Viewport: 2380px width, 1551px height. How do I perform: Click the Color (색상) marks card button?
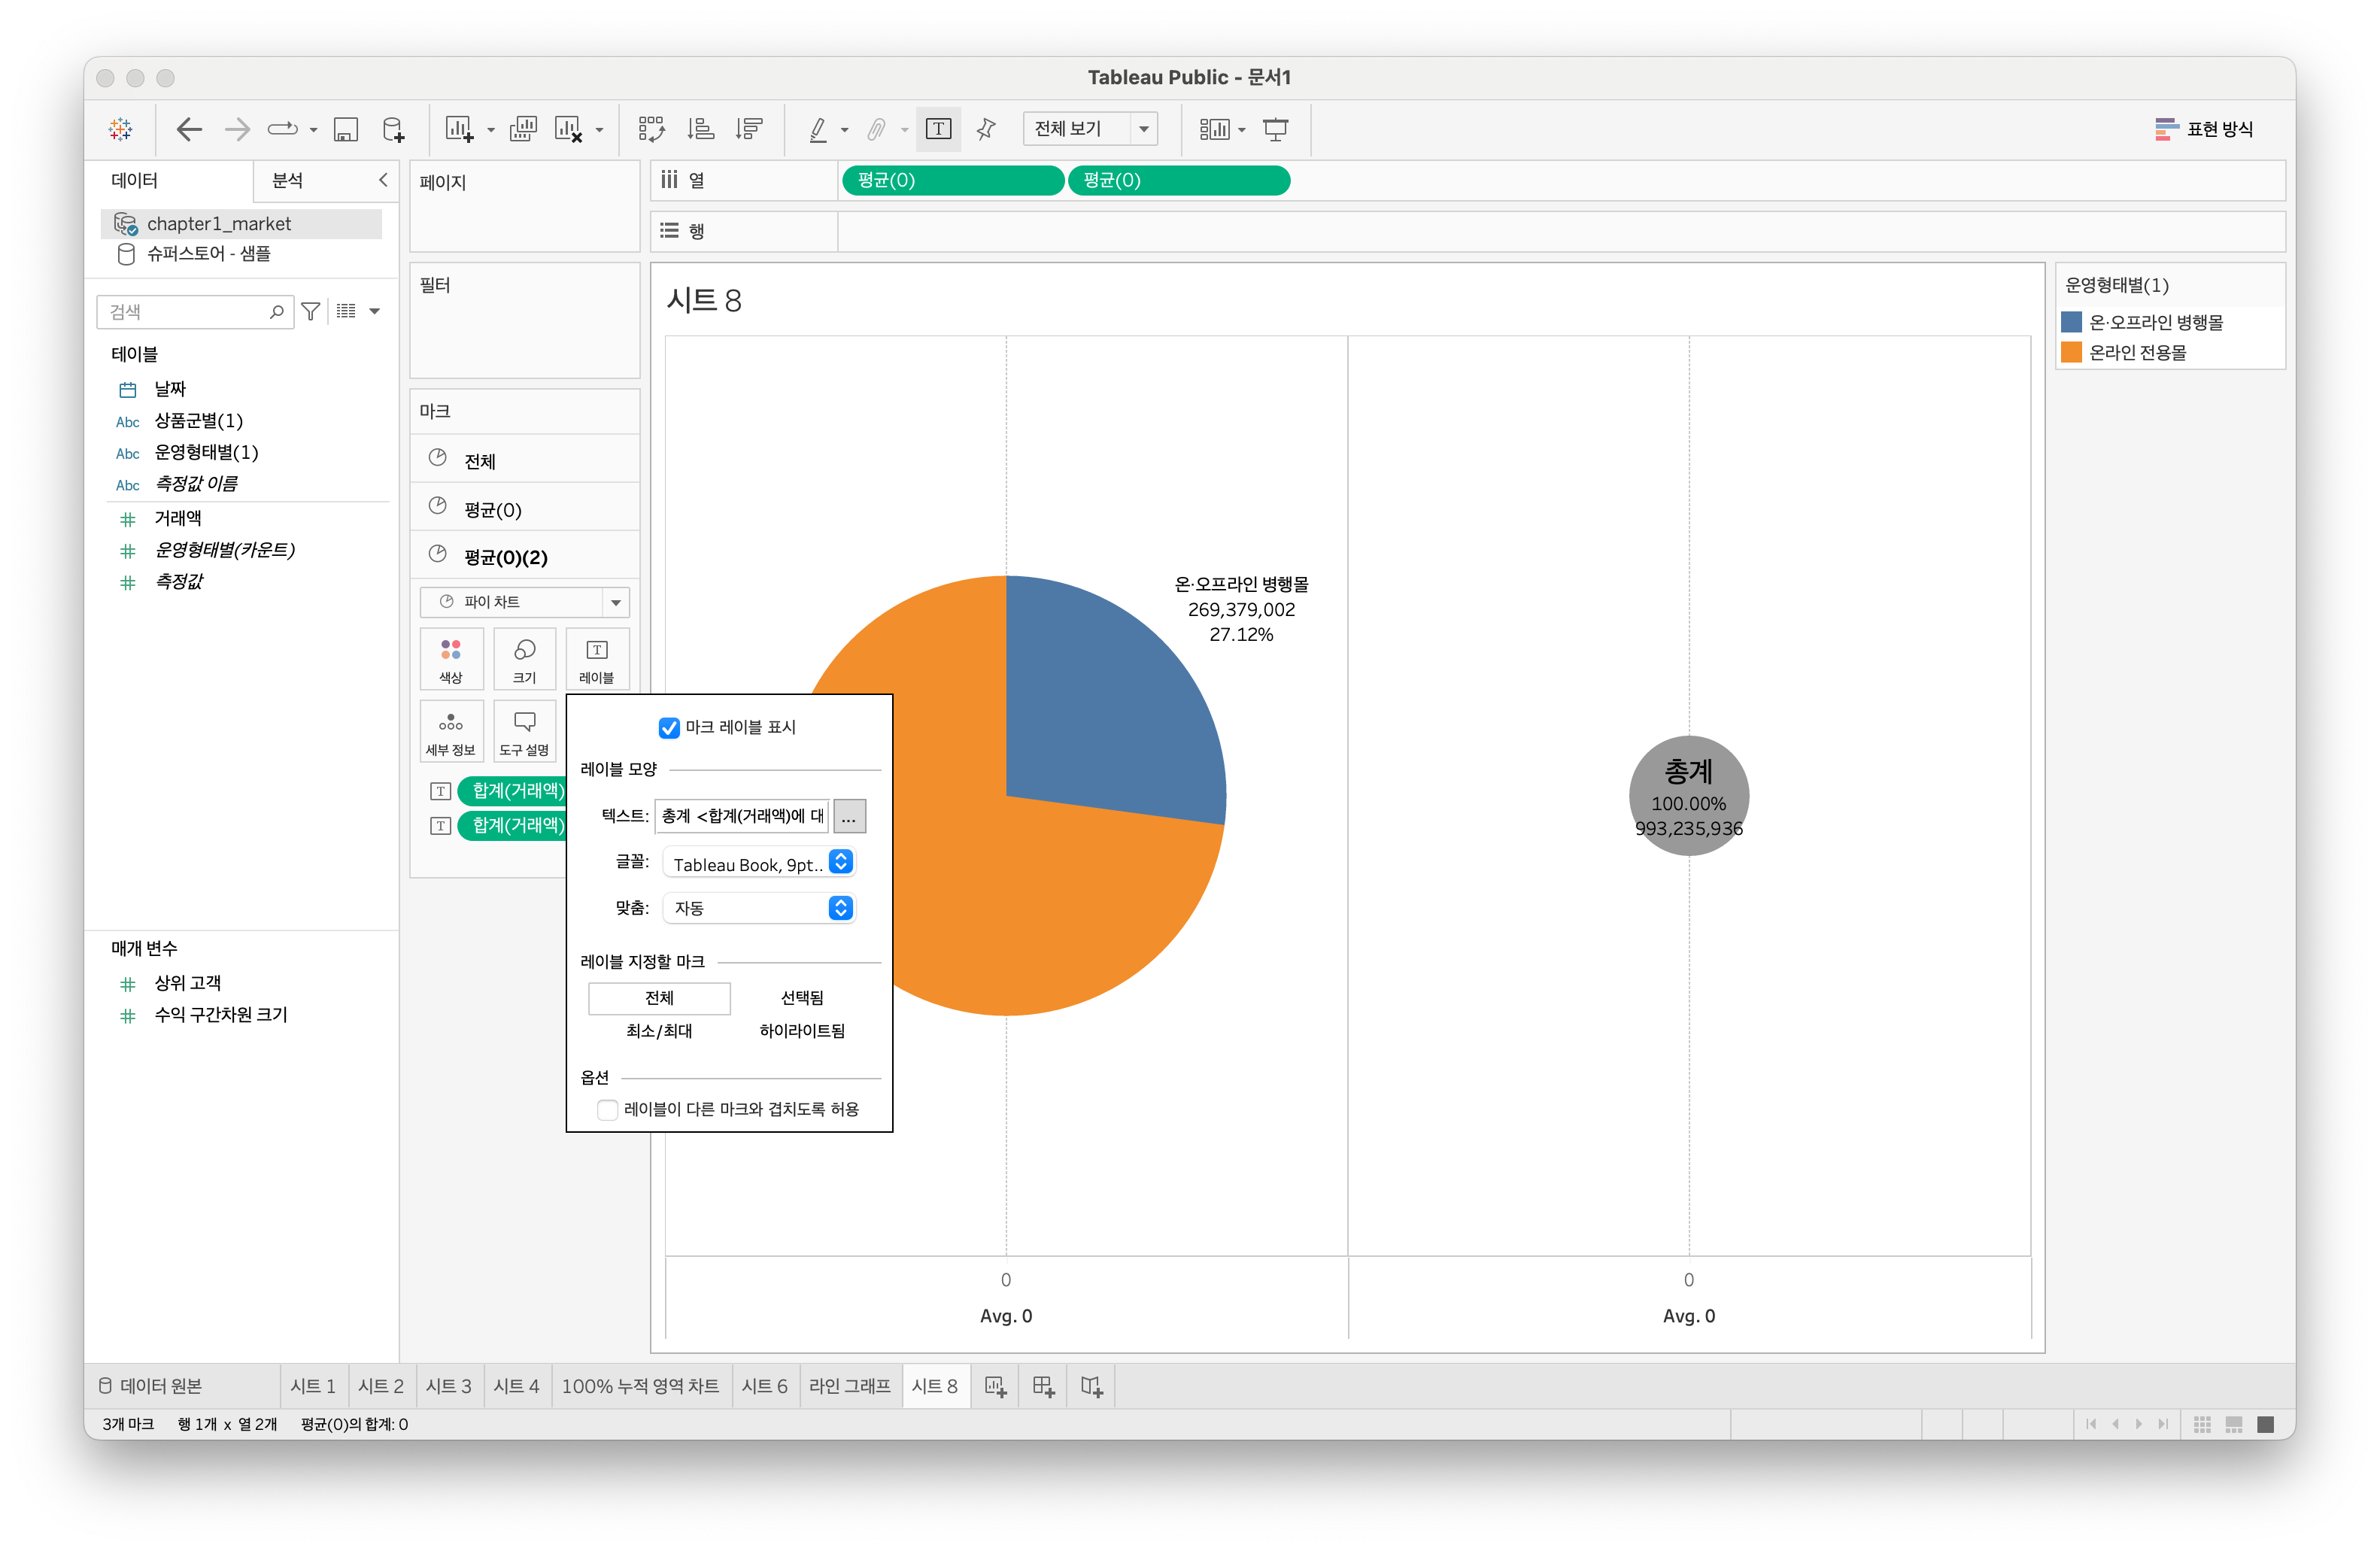tap(451, 659)
